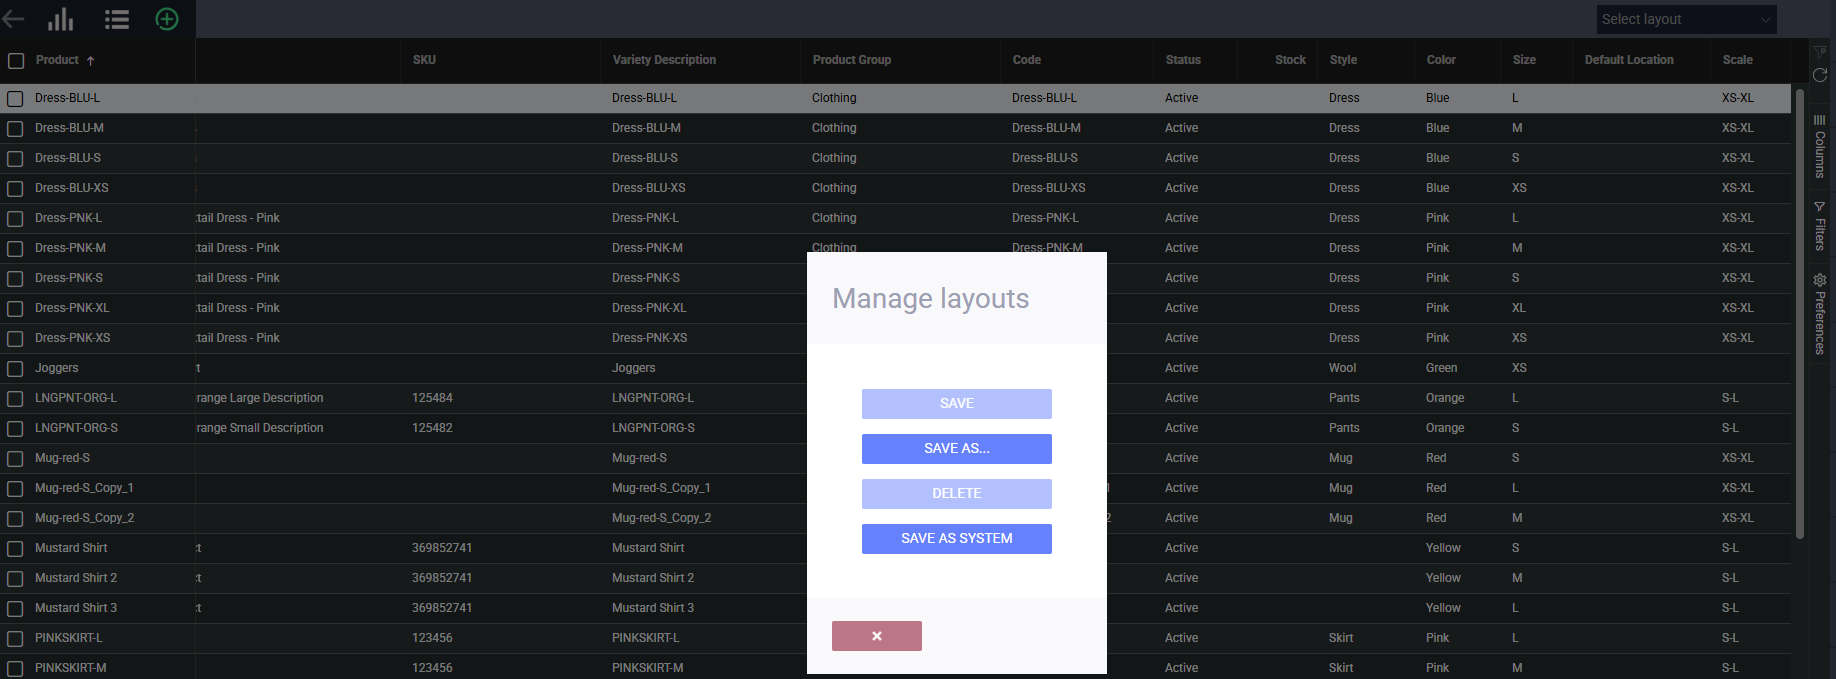
Task: Open the bar chart view icon
Action: [61, 19]
